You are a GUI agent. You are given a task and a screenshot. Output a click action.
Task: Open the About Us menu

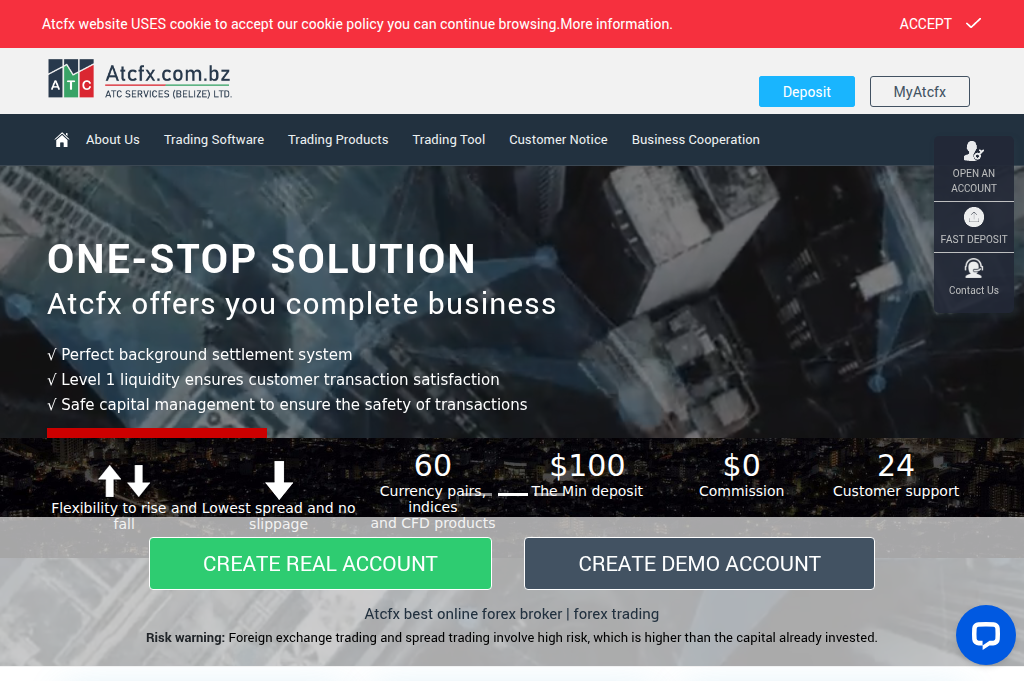(x=112, y=140)
